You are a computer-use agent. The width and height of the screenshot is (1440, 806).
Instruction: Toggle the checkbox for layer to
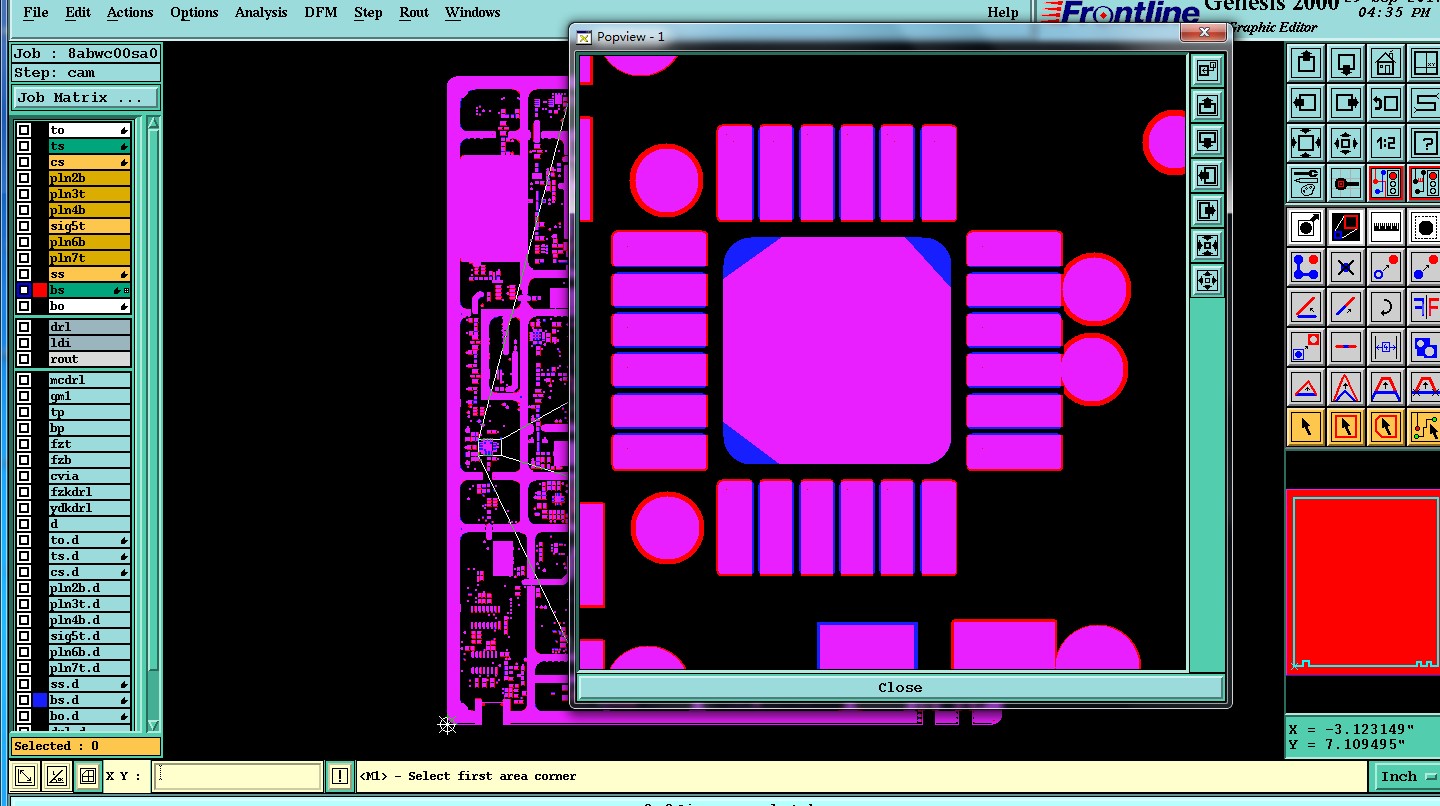click(24, 130)
